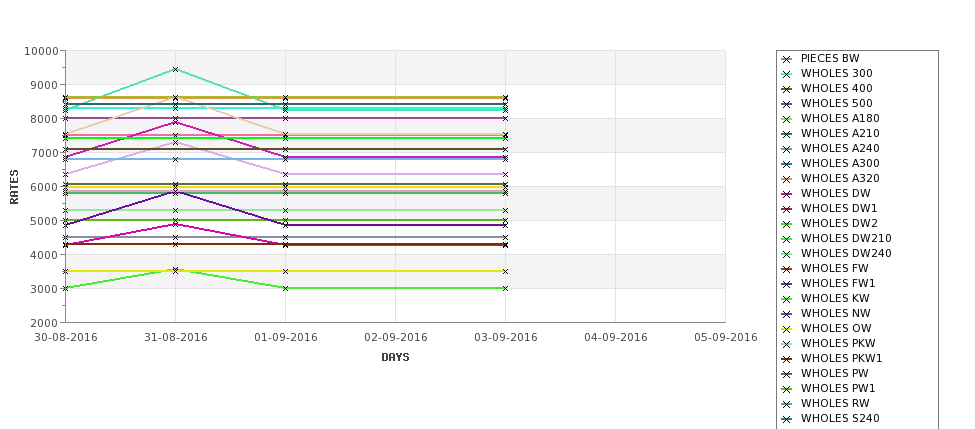
Task: Click the lowest green data point at 01-09-2016
Action: [285, 288]
